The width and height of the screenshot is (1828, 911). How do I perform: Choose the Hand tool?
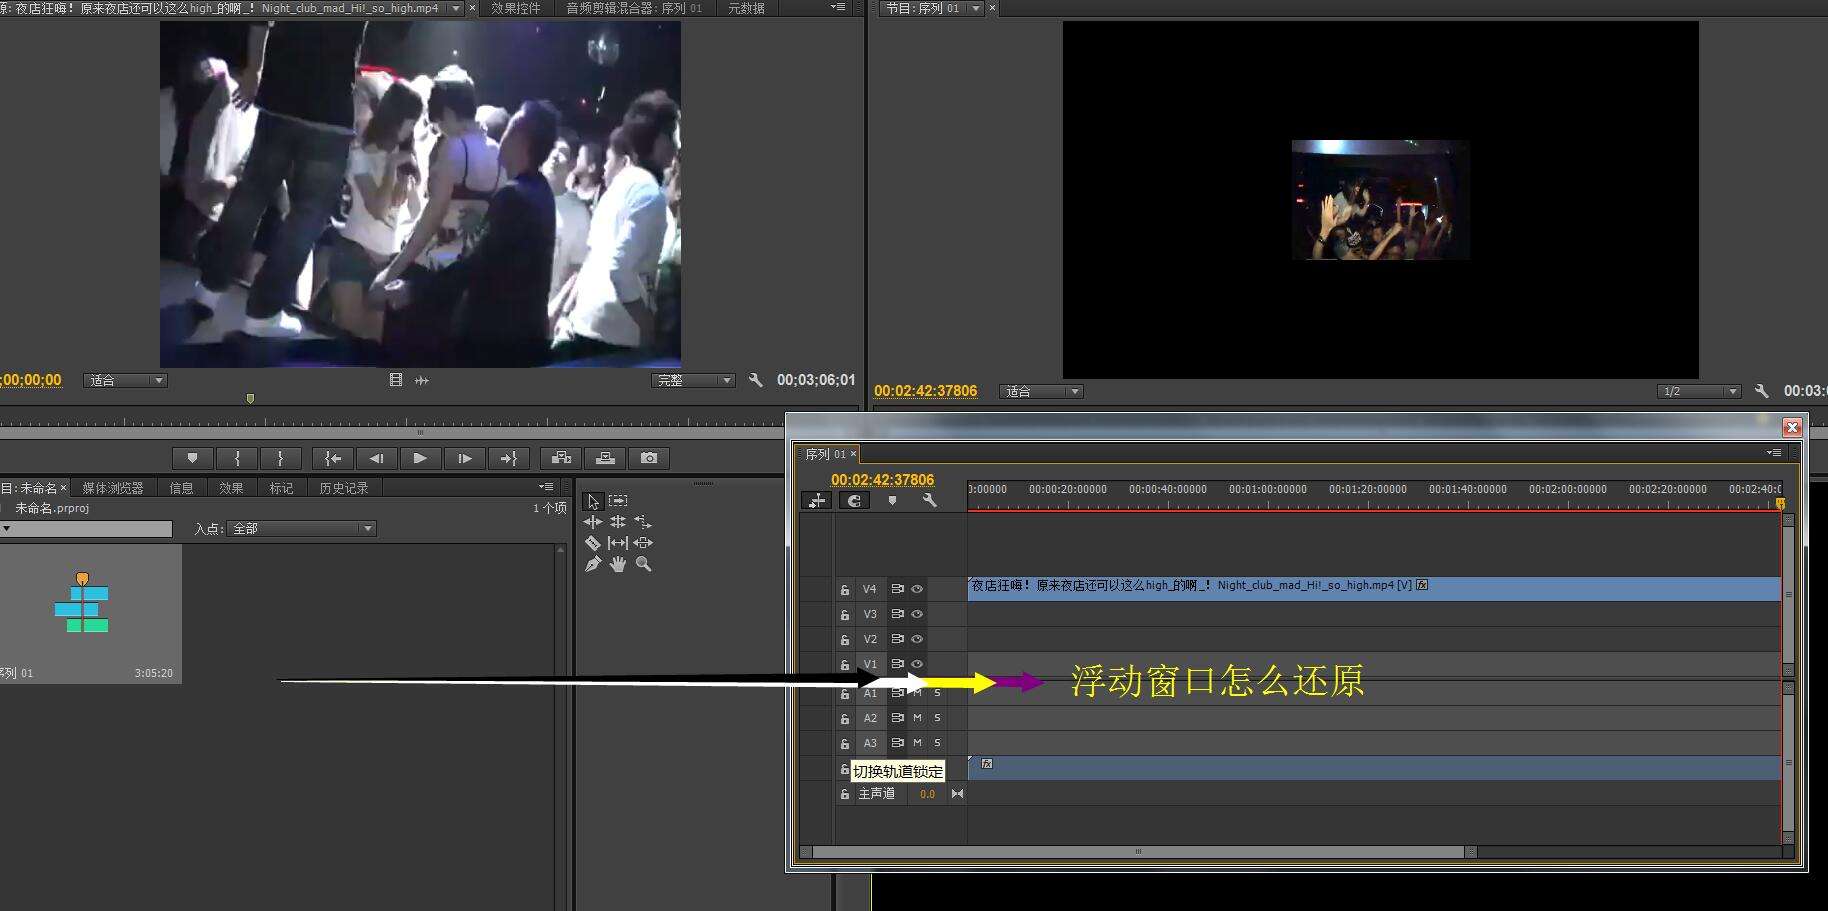click(x=618, y=565)
